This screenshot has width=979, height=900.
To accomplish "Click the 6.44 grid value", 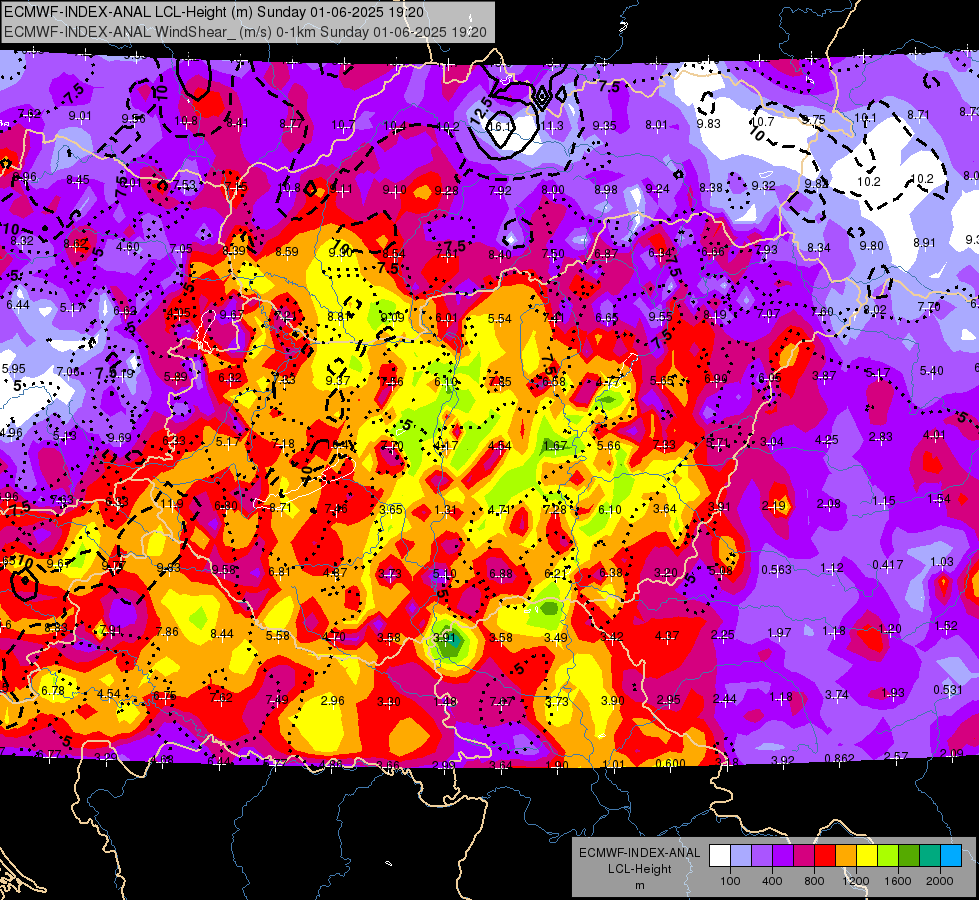I will pyautogui.click(x=18, y=304).
